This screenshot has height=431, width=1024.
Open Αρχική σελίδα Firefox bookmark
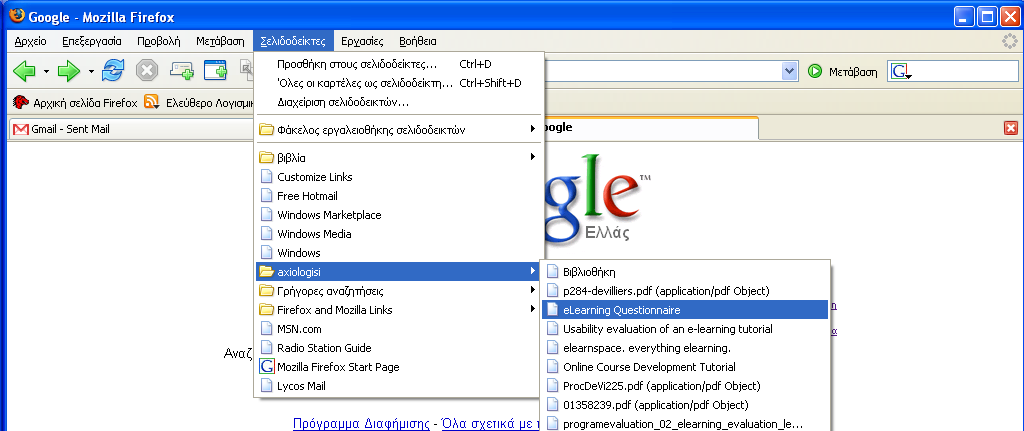[x=76, y=103]
